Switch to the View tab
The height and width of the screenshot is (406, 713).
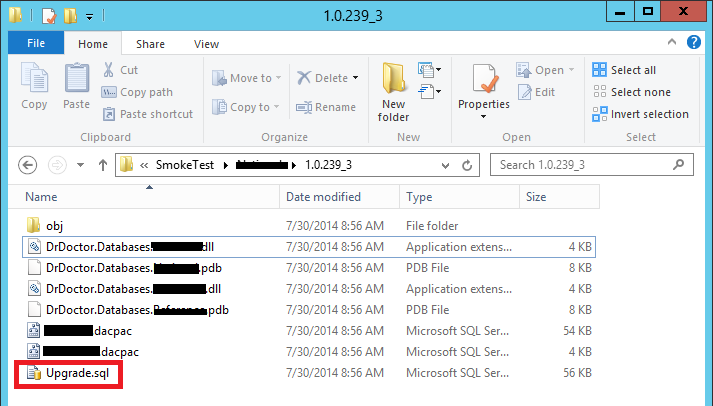tap(206, 44)
